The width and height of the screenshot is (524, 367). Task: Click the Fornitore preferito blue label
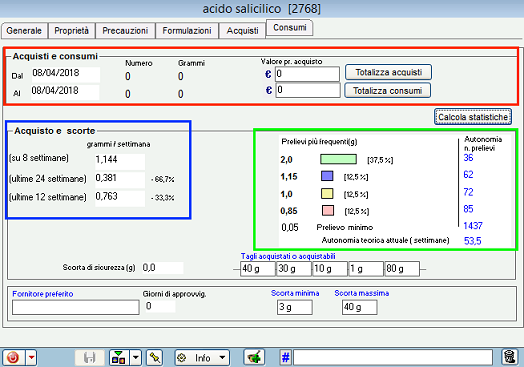[x=43, y=294]
